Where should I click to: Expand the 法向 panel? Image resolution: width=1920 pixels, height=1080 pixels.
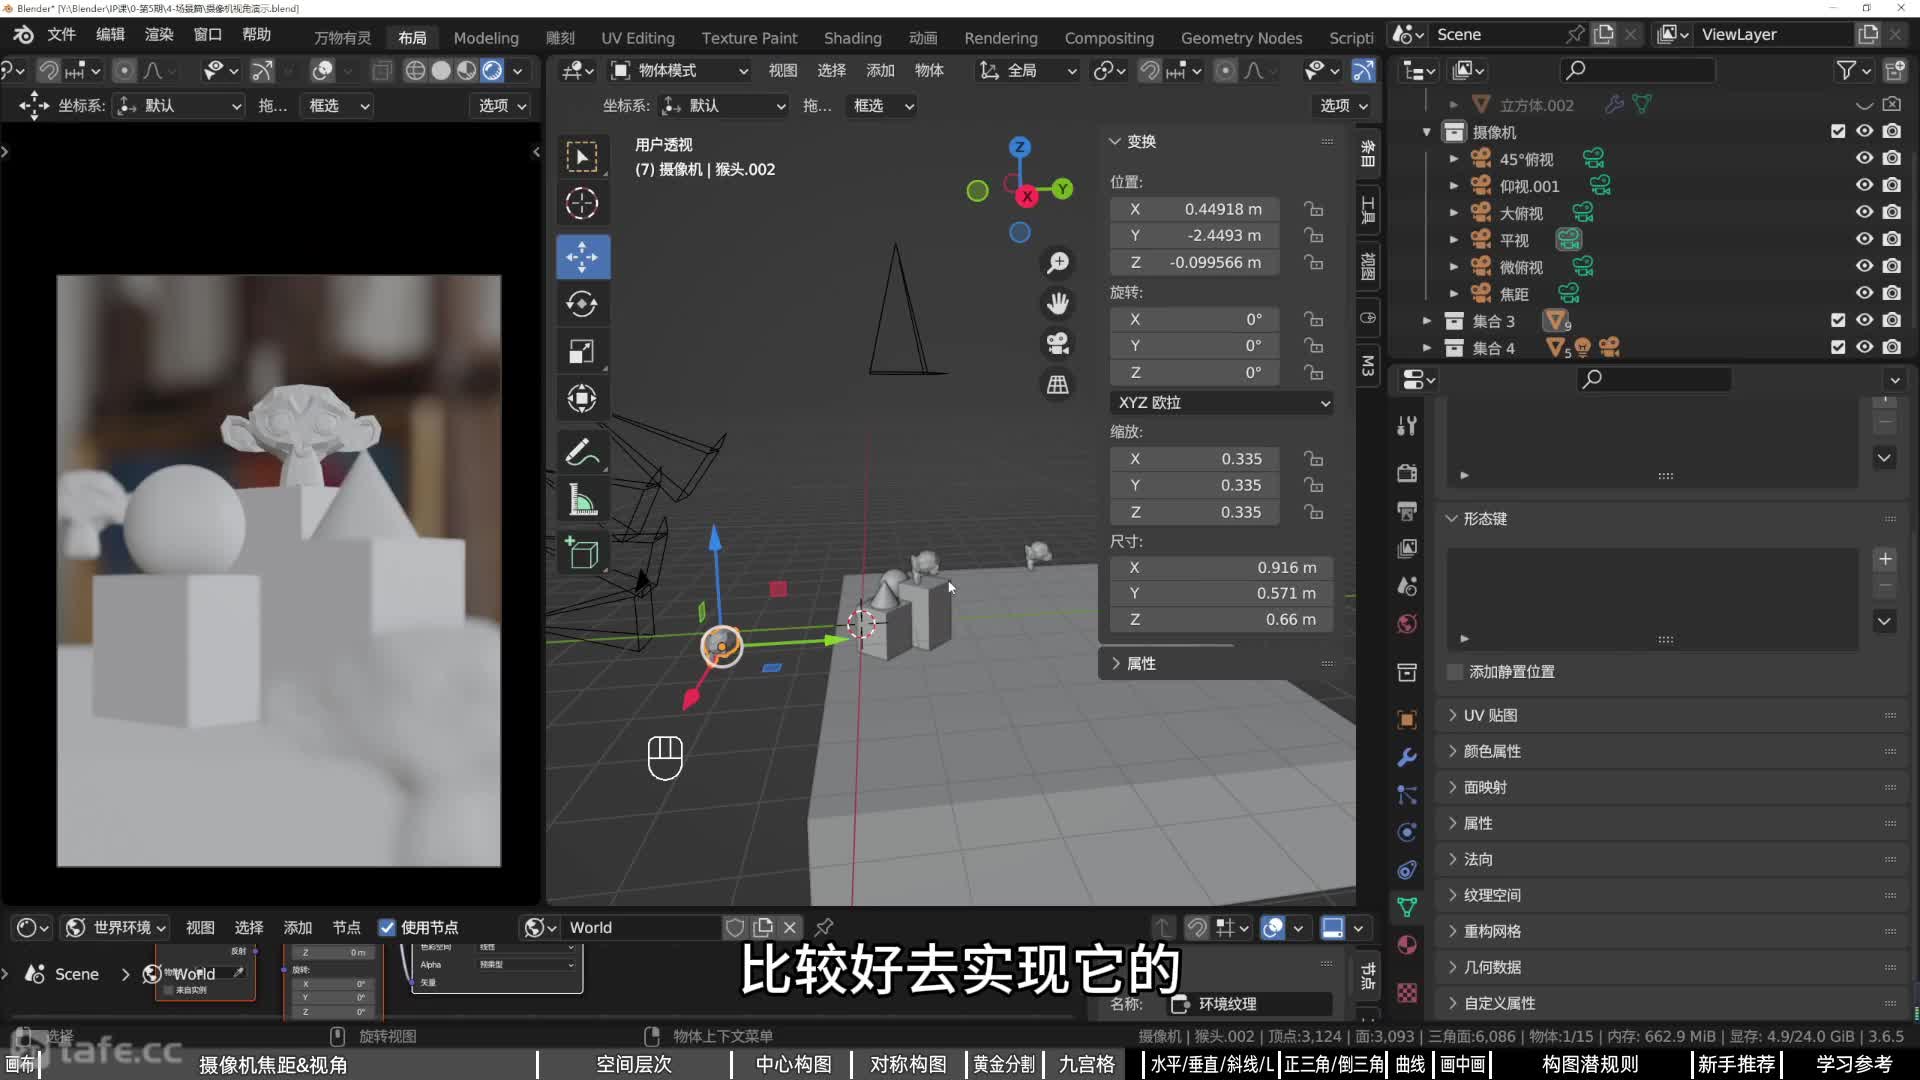[1478, 860]
